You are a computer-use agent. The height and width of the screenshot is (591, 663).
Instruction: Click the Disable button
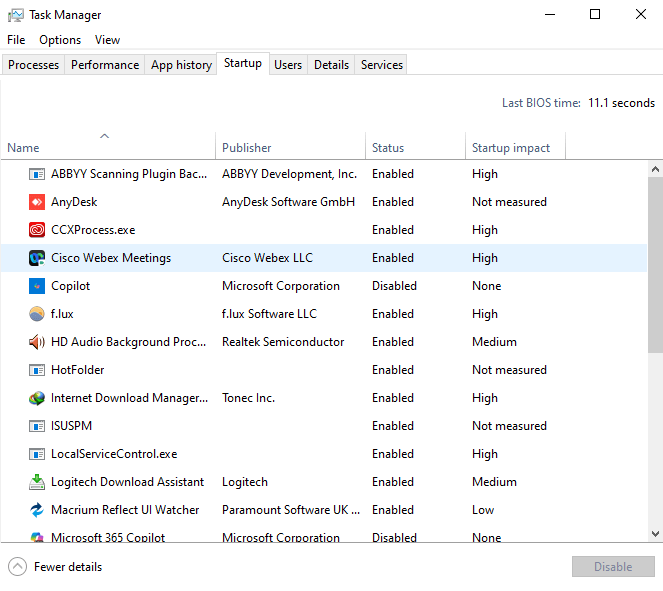click(613, 566)
